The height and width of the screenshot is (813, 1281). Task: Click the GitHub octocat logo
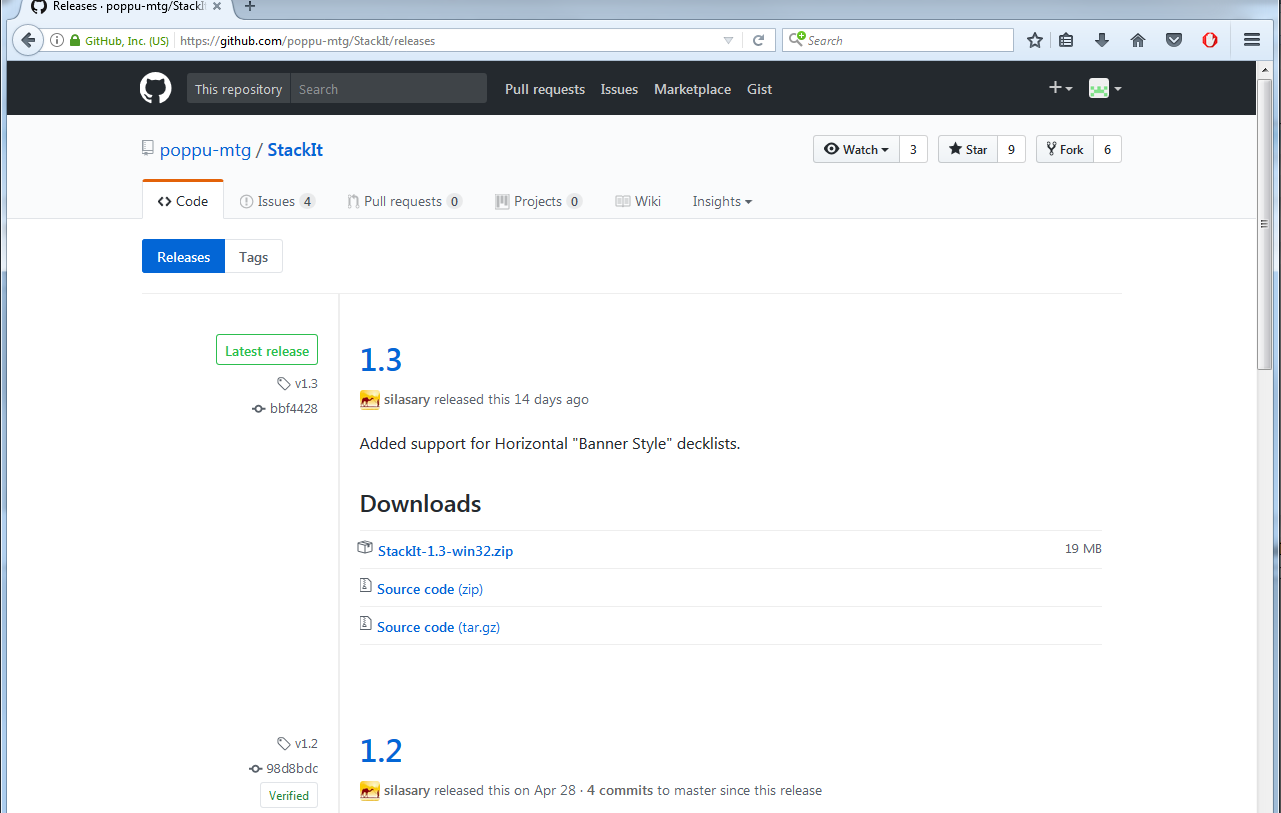[x=155, y=88]
